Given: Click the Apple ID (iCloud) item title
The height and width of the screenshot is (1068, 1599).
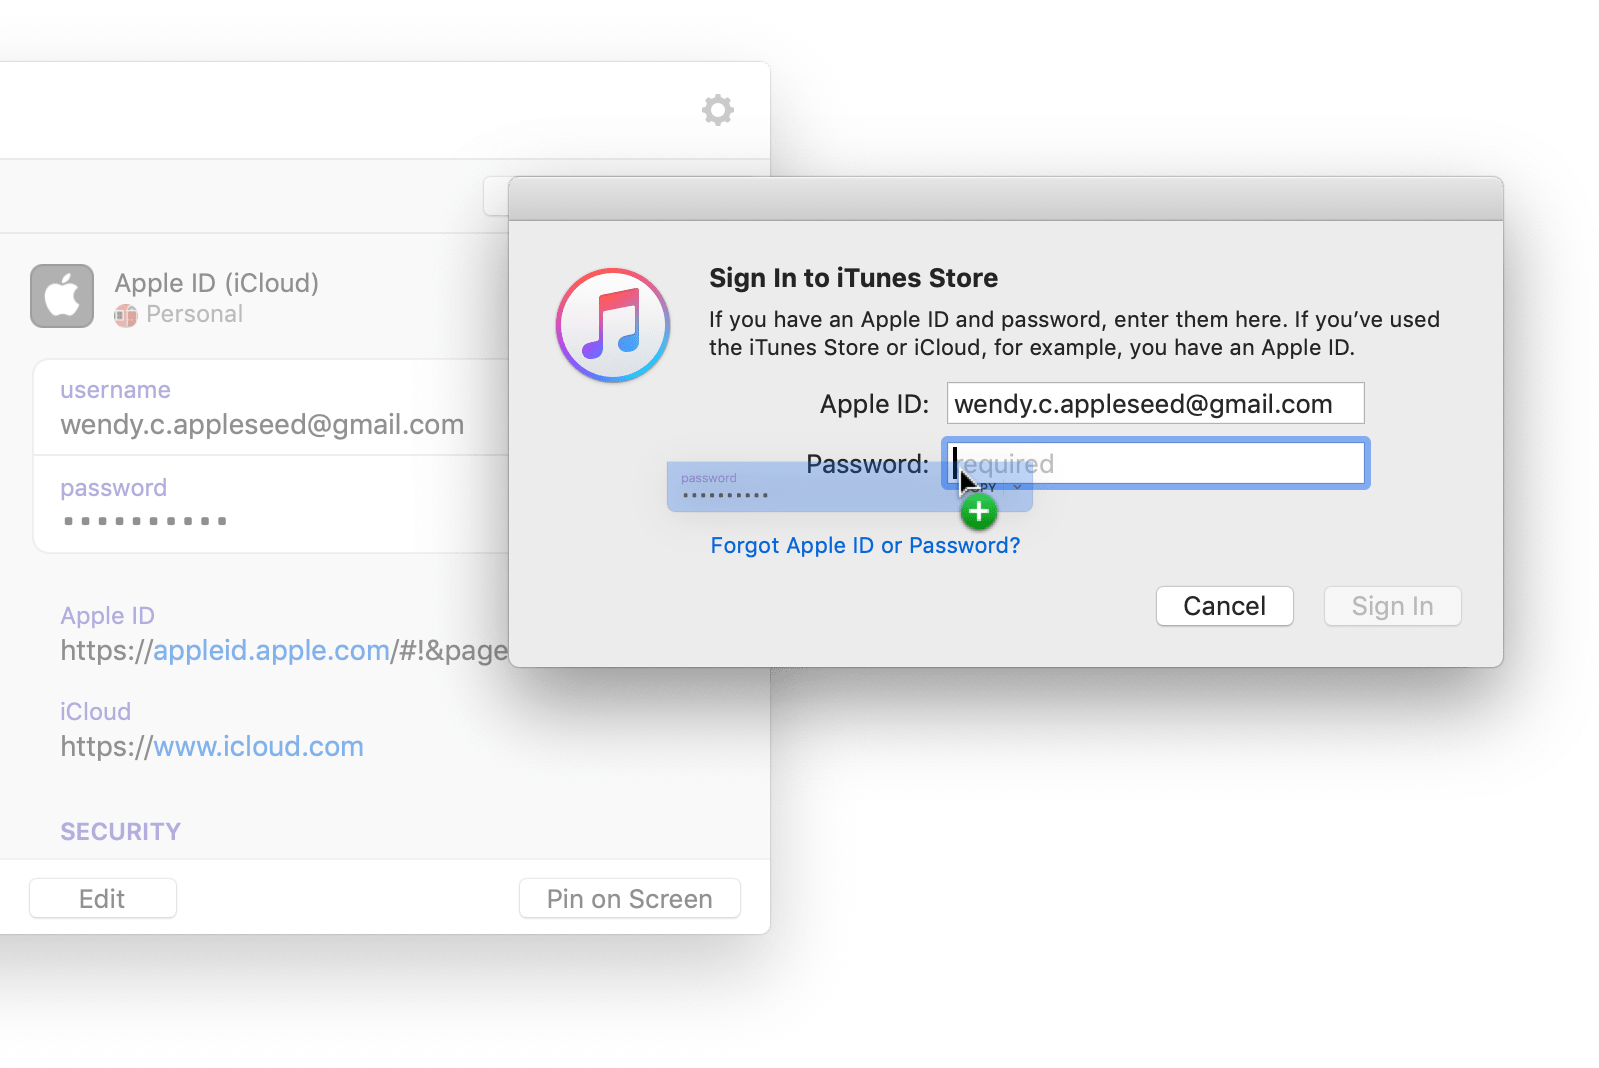Looking at the screenshot, I should click(x=217, y=283).
